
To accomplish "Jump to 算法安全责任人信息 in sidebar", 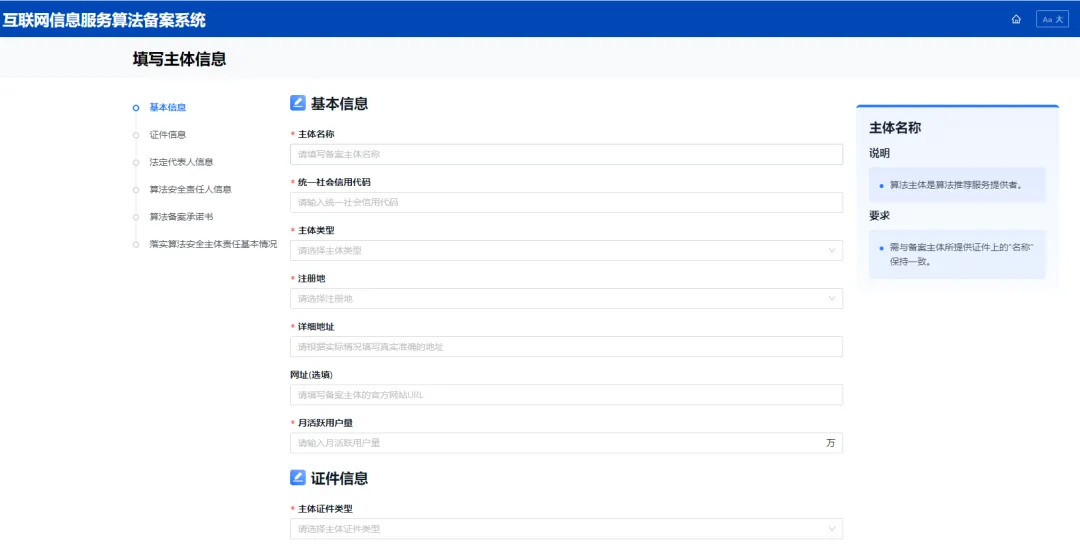I will point(190,189).
